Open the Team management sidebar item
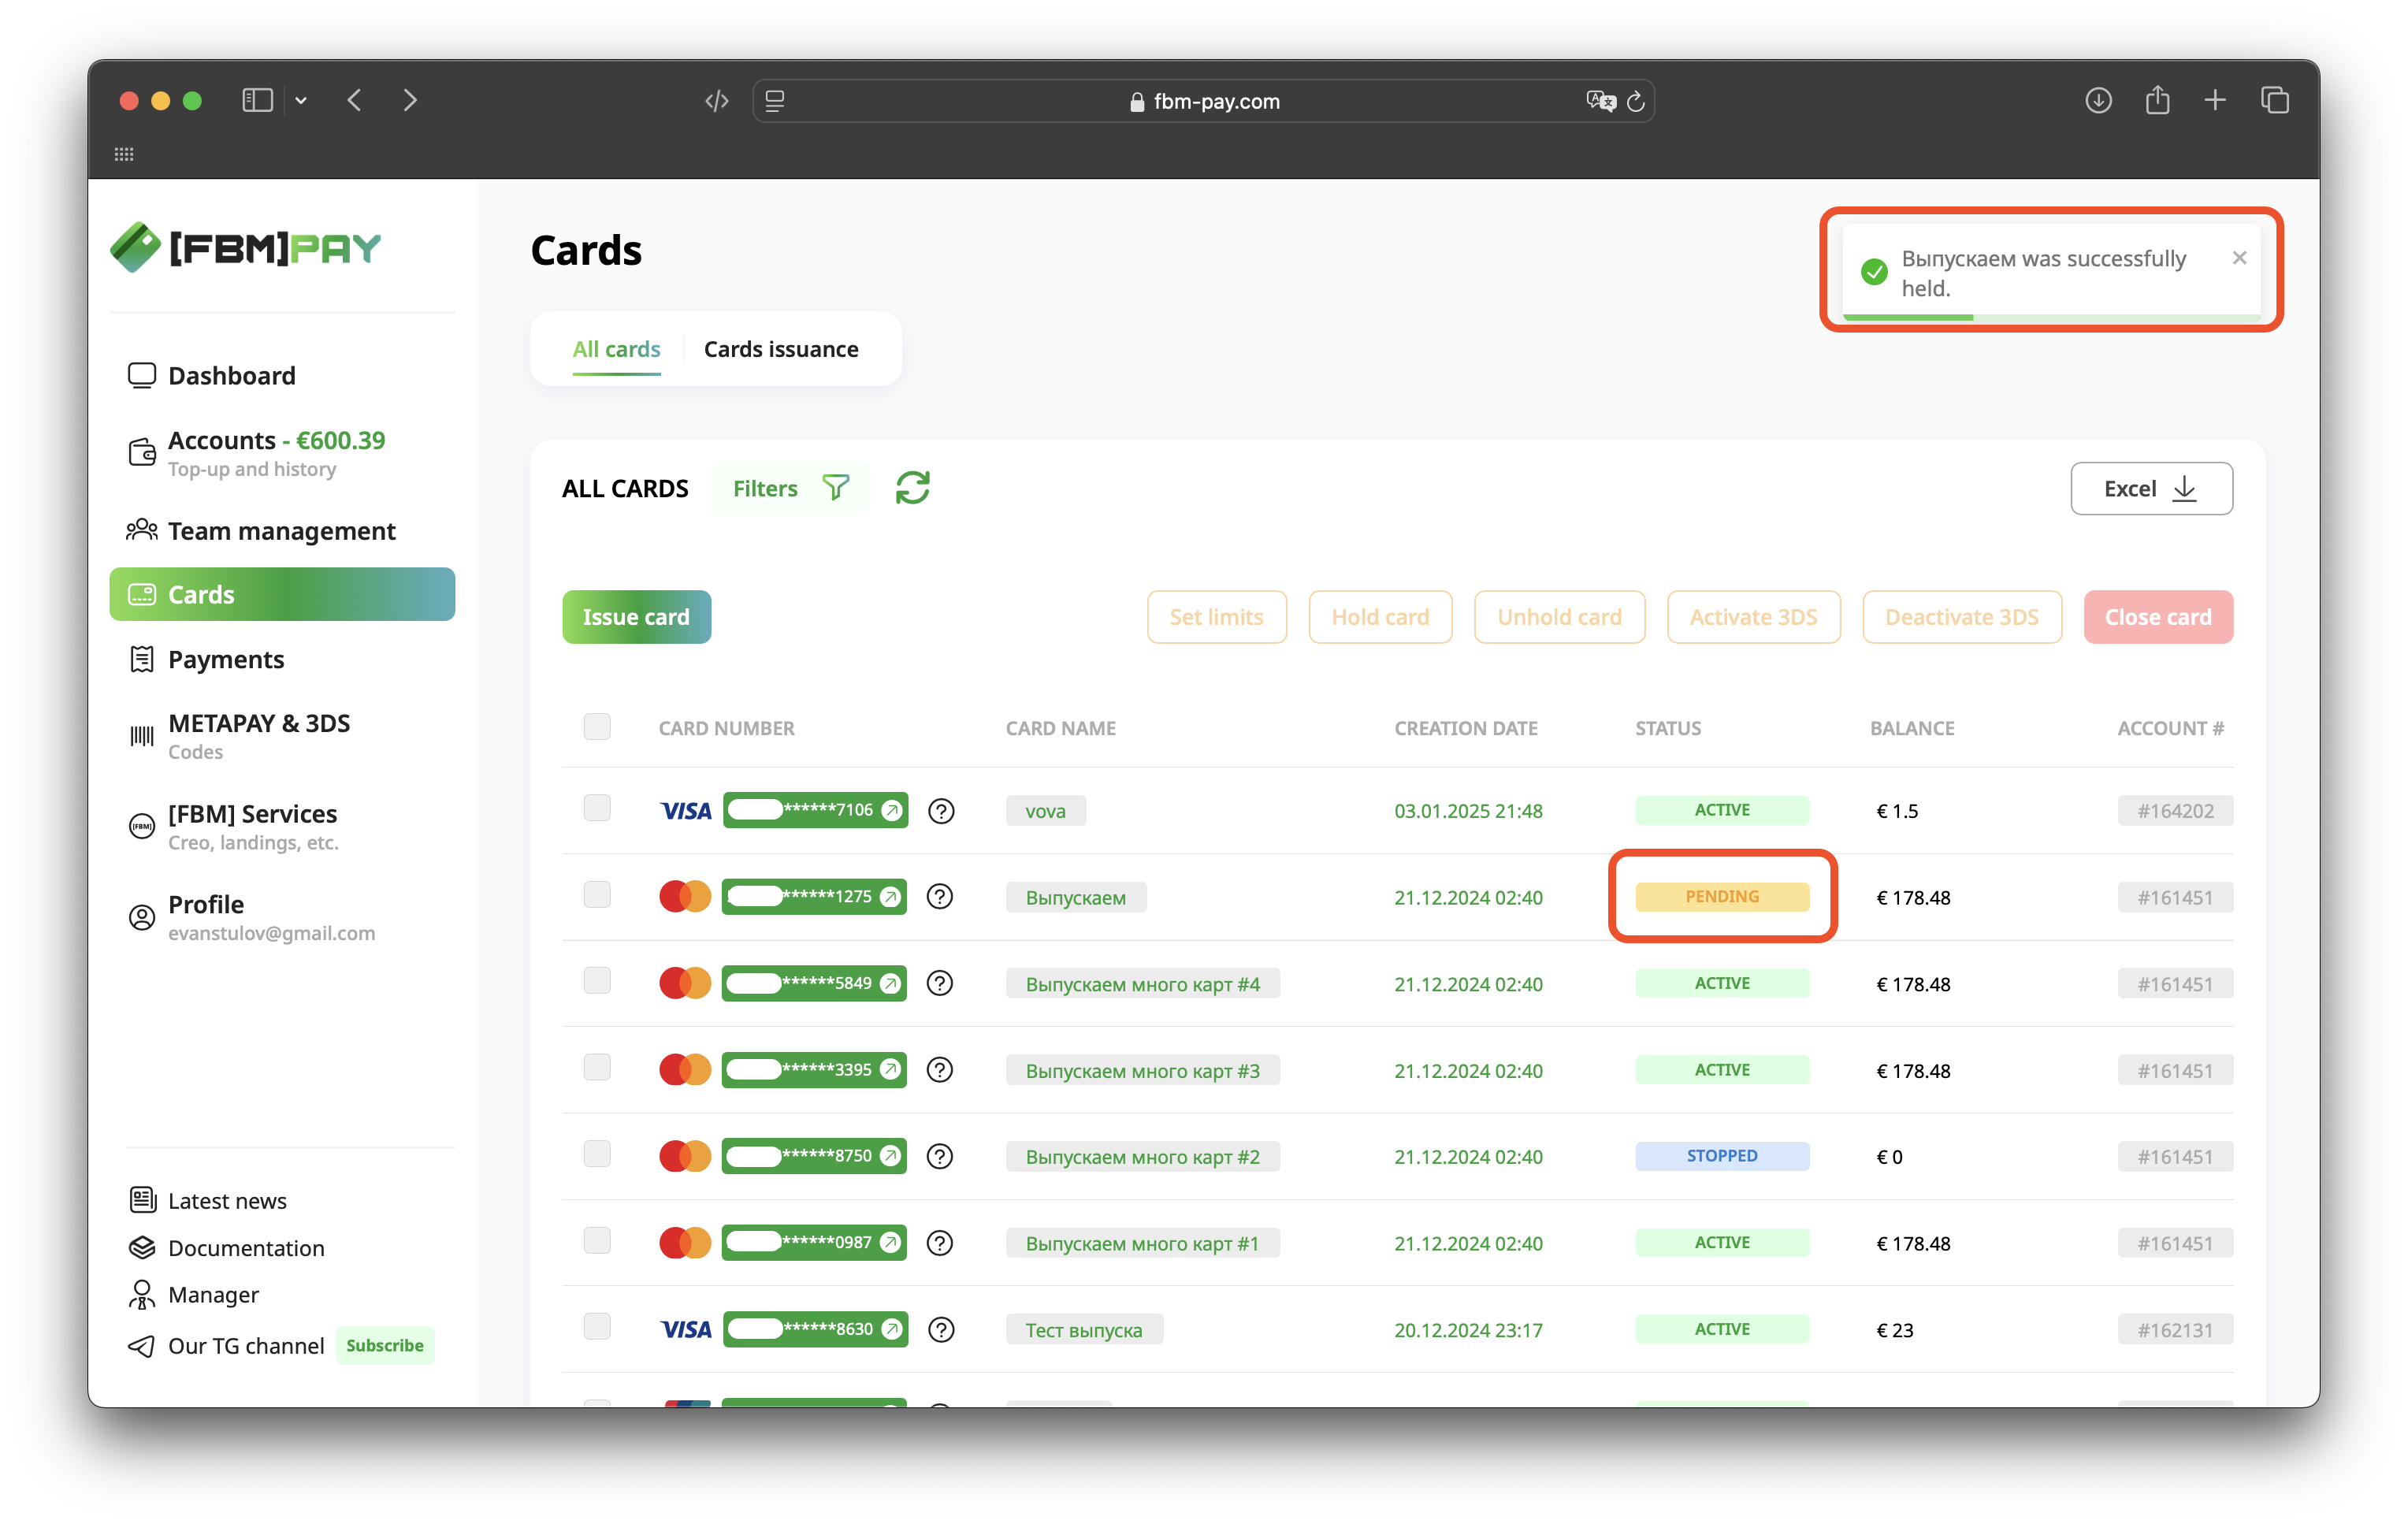This screenshot has width=2408, height=1524. click(x=281, y=531)
